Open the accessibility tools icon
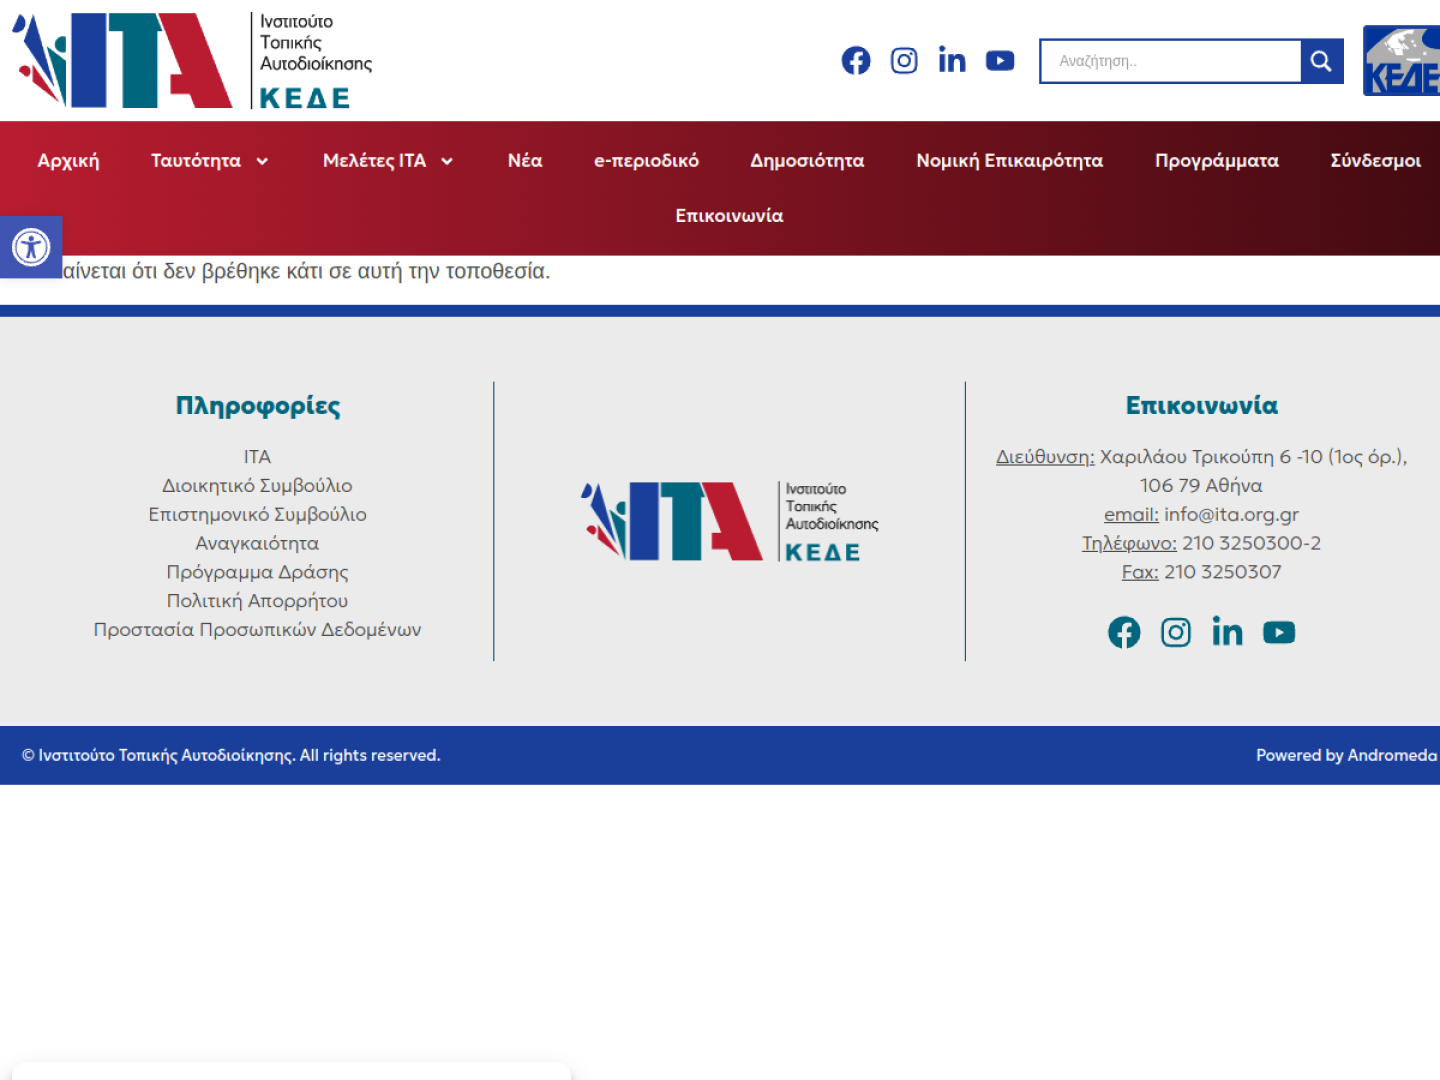This screenshot has height=1080, width=1440. point(31,247)
